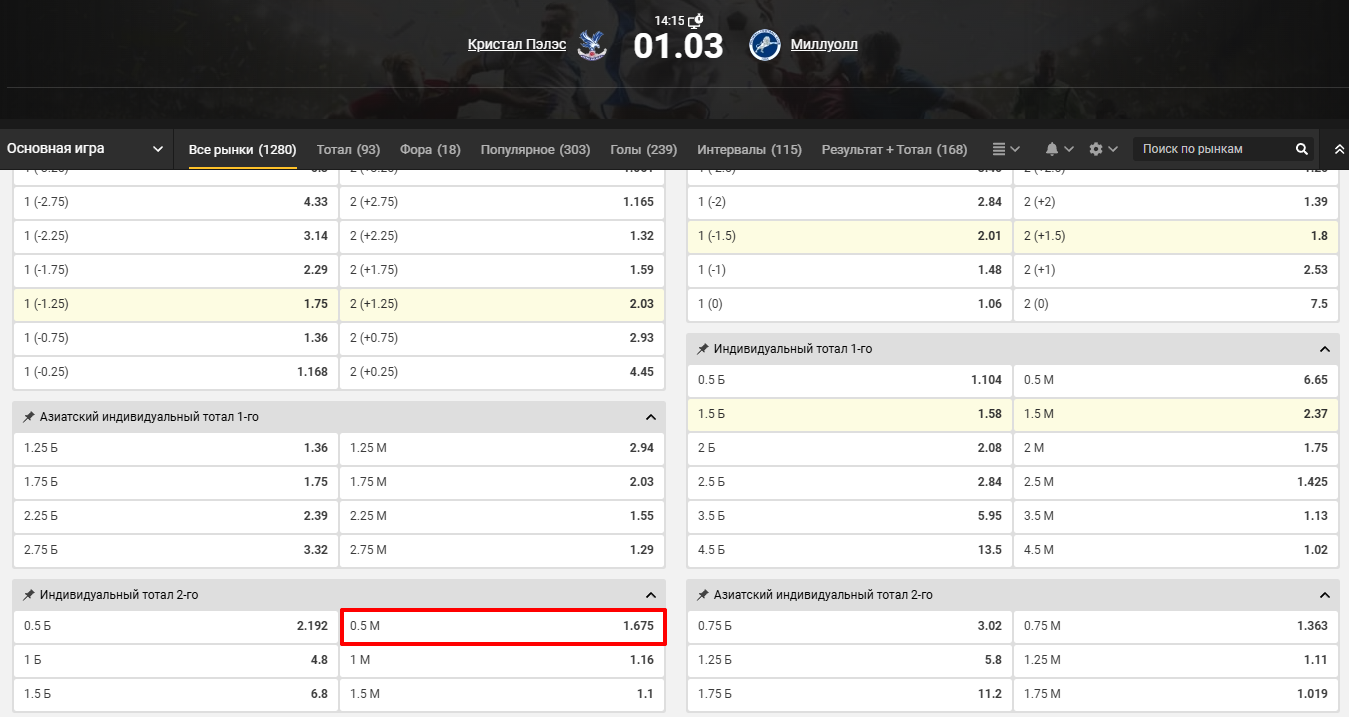Pick handicap 2 (0) at 7.5

coord(1176,304)
